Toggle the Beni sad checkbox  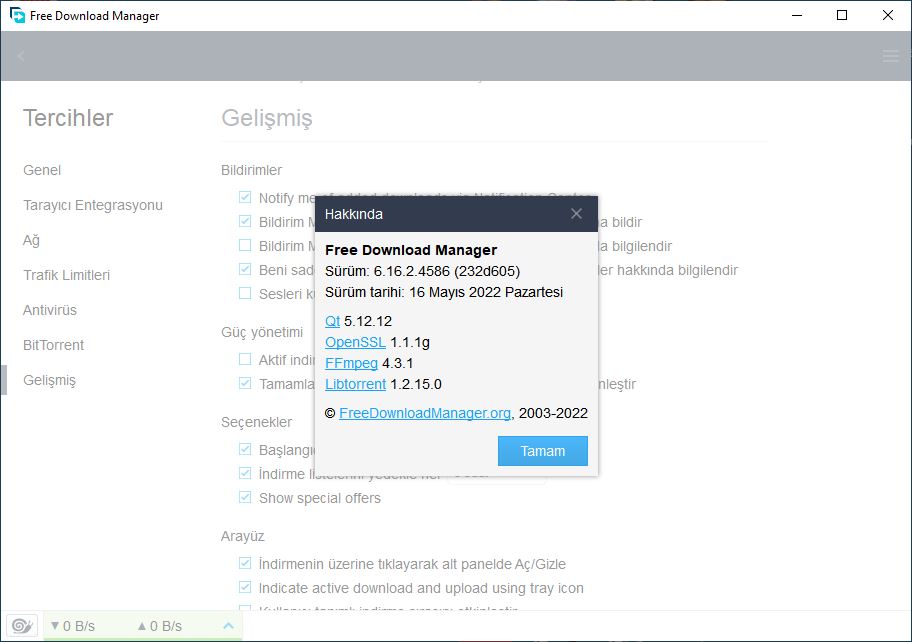point(245,269)
